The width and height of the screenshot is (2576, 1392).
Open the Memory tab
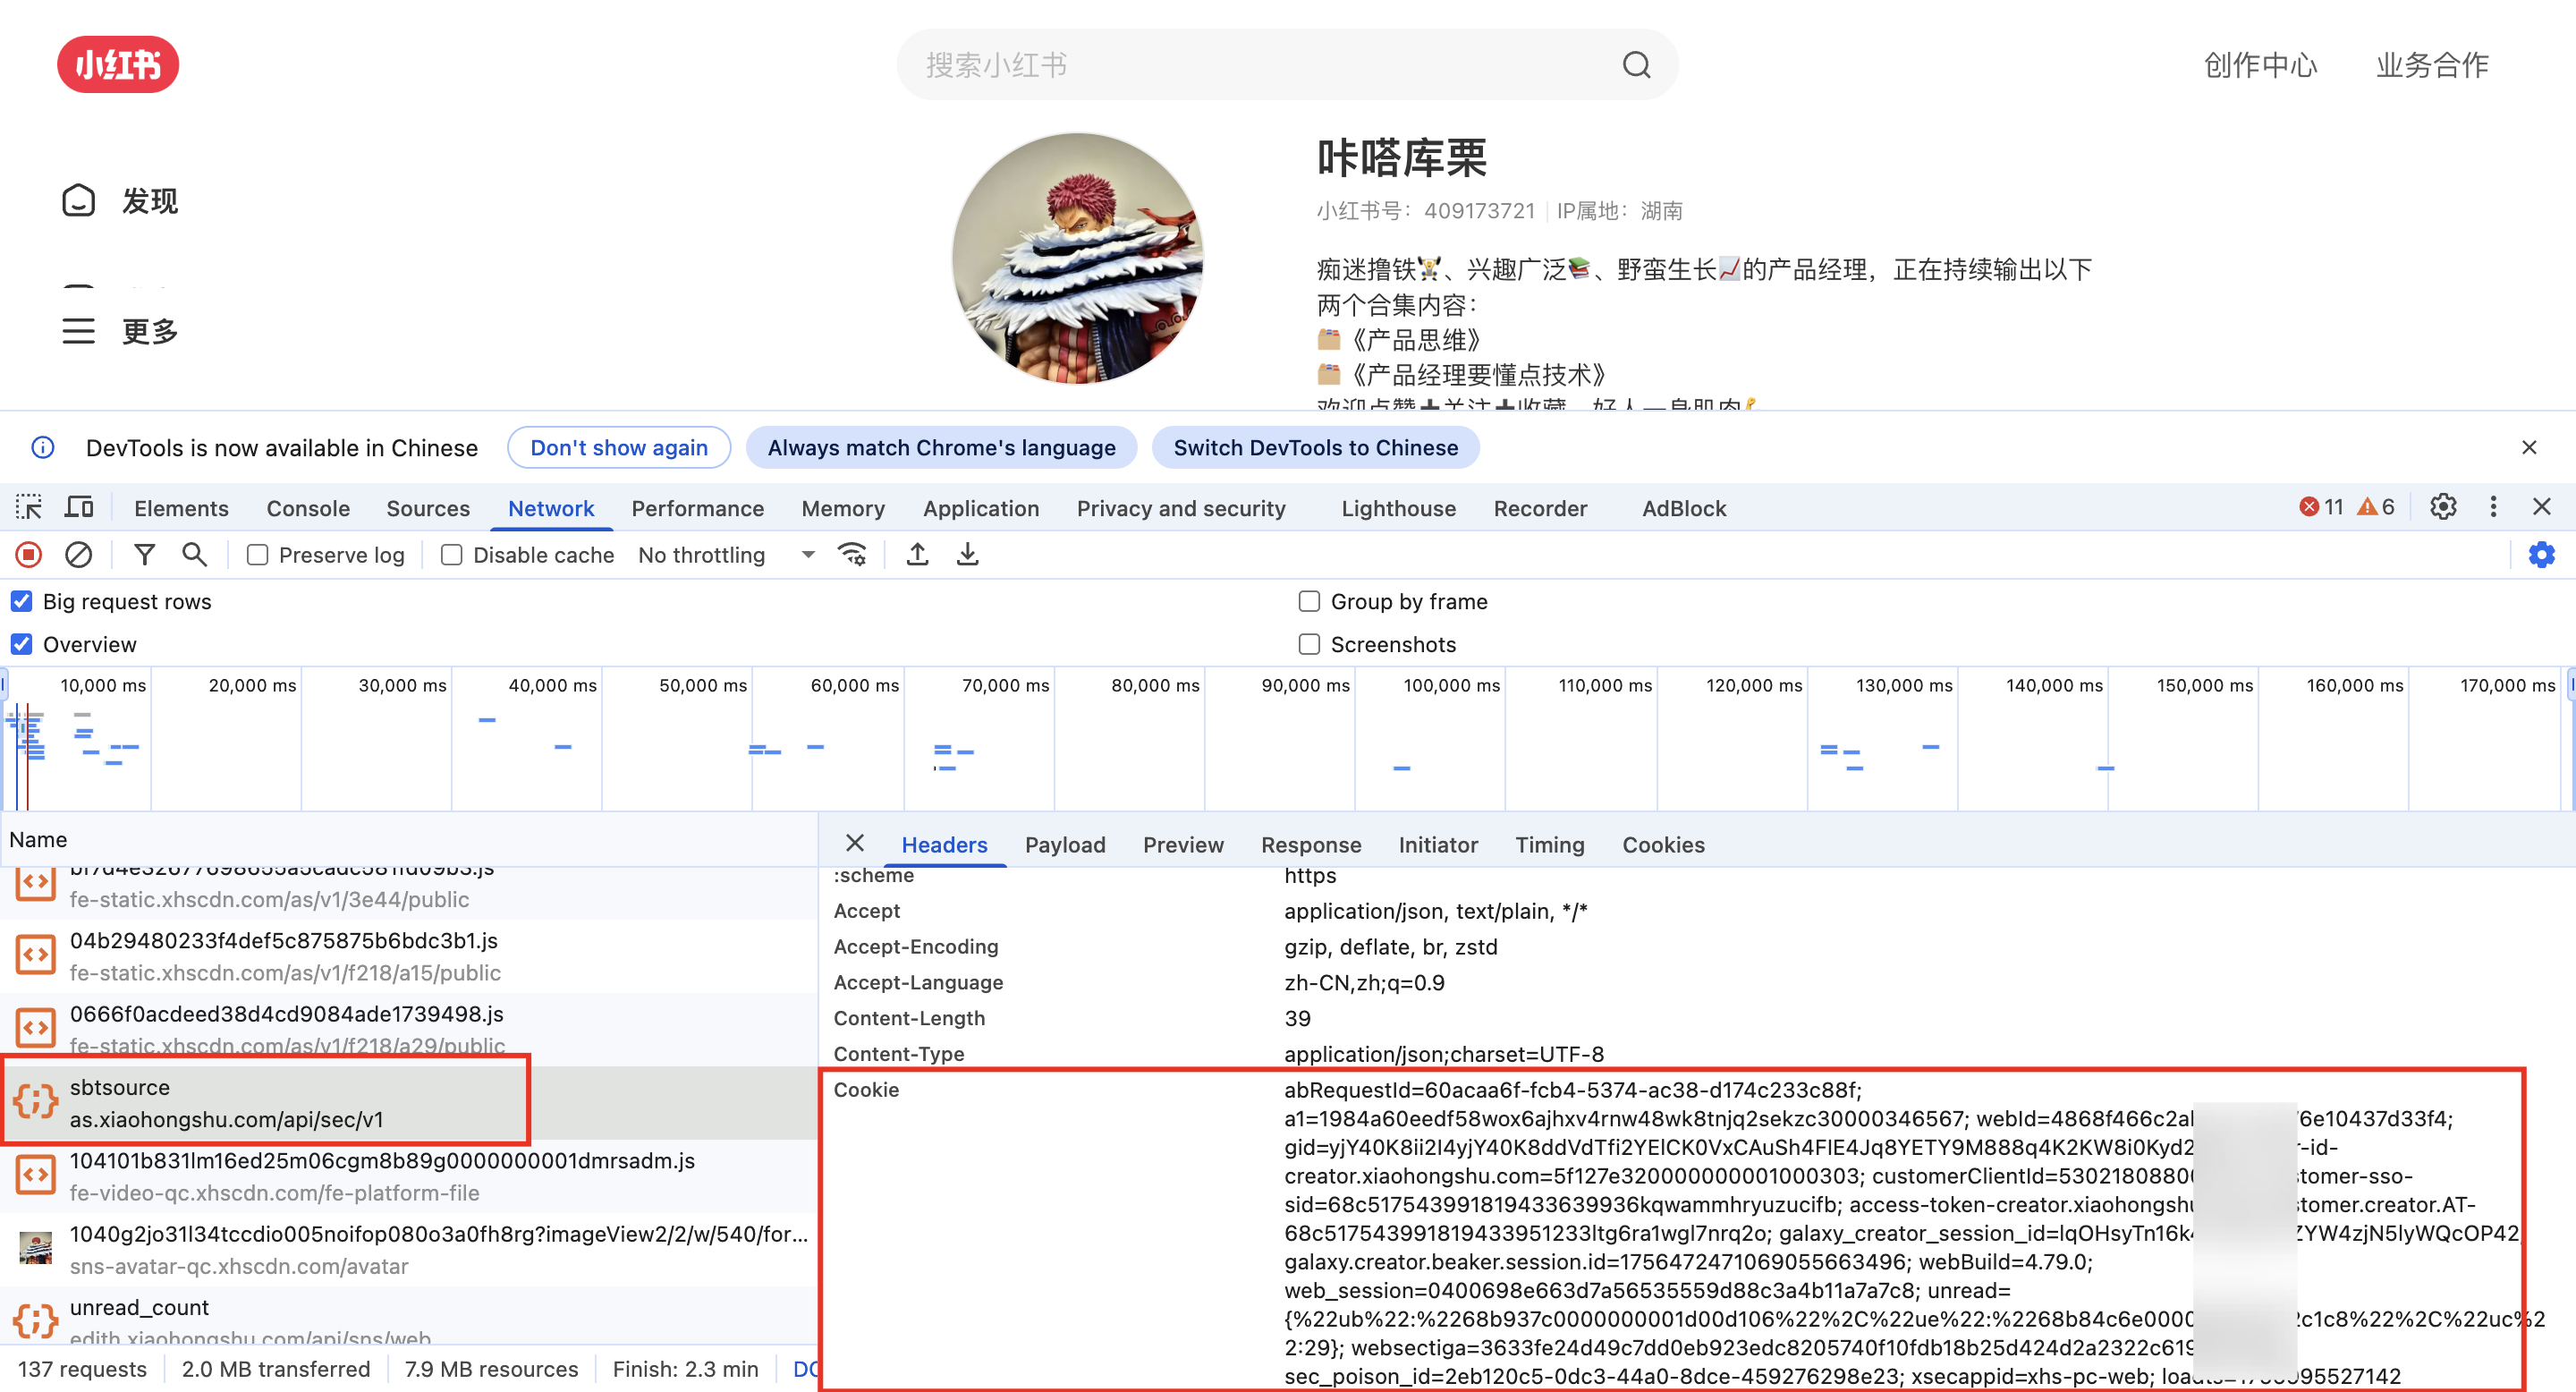click(x=843, y=508)
